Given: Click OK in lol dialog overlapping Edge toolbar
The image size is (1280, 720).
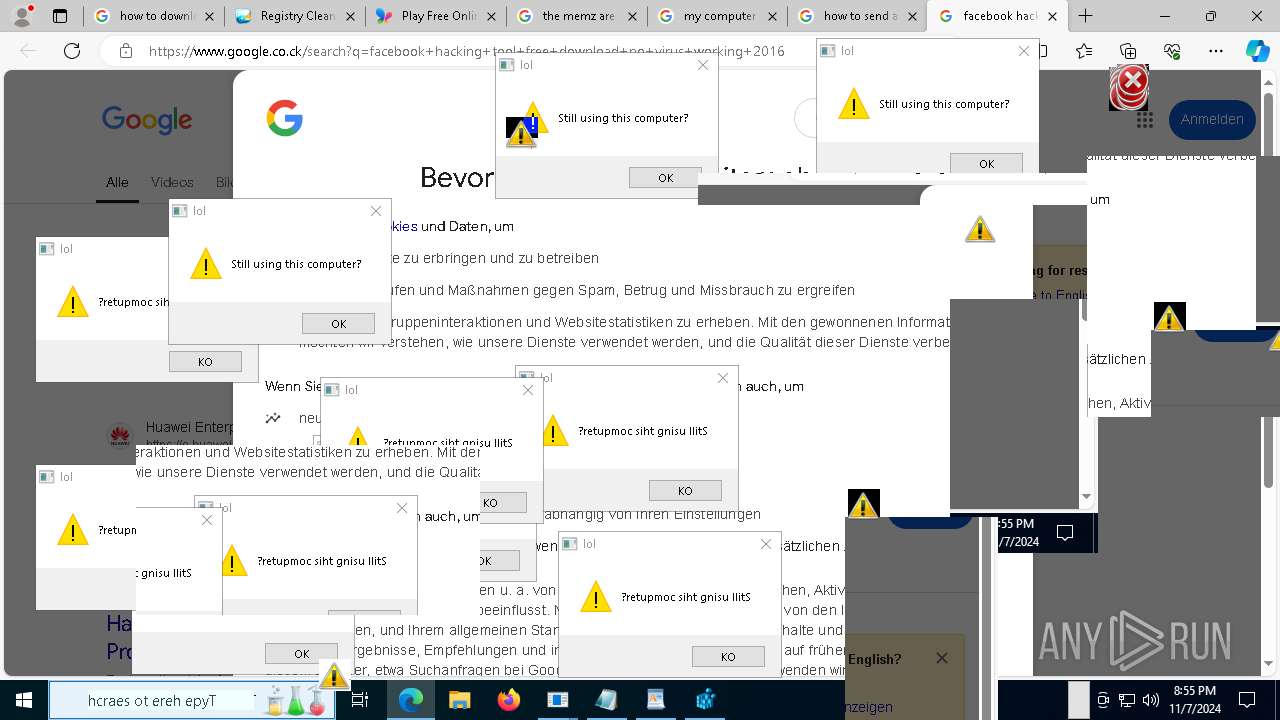Looking at the screenshot, I should tap(986, 163).
